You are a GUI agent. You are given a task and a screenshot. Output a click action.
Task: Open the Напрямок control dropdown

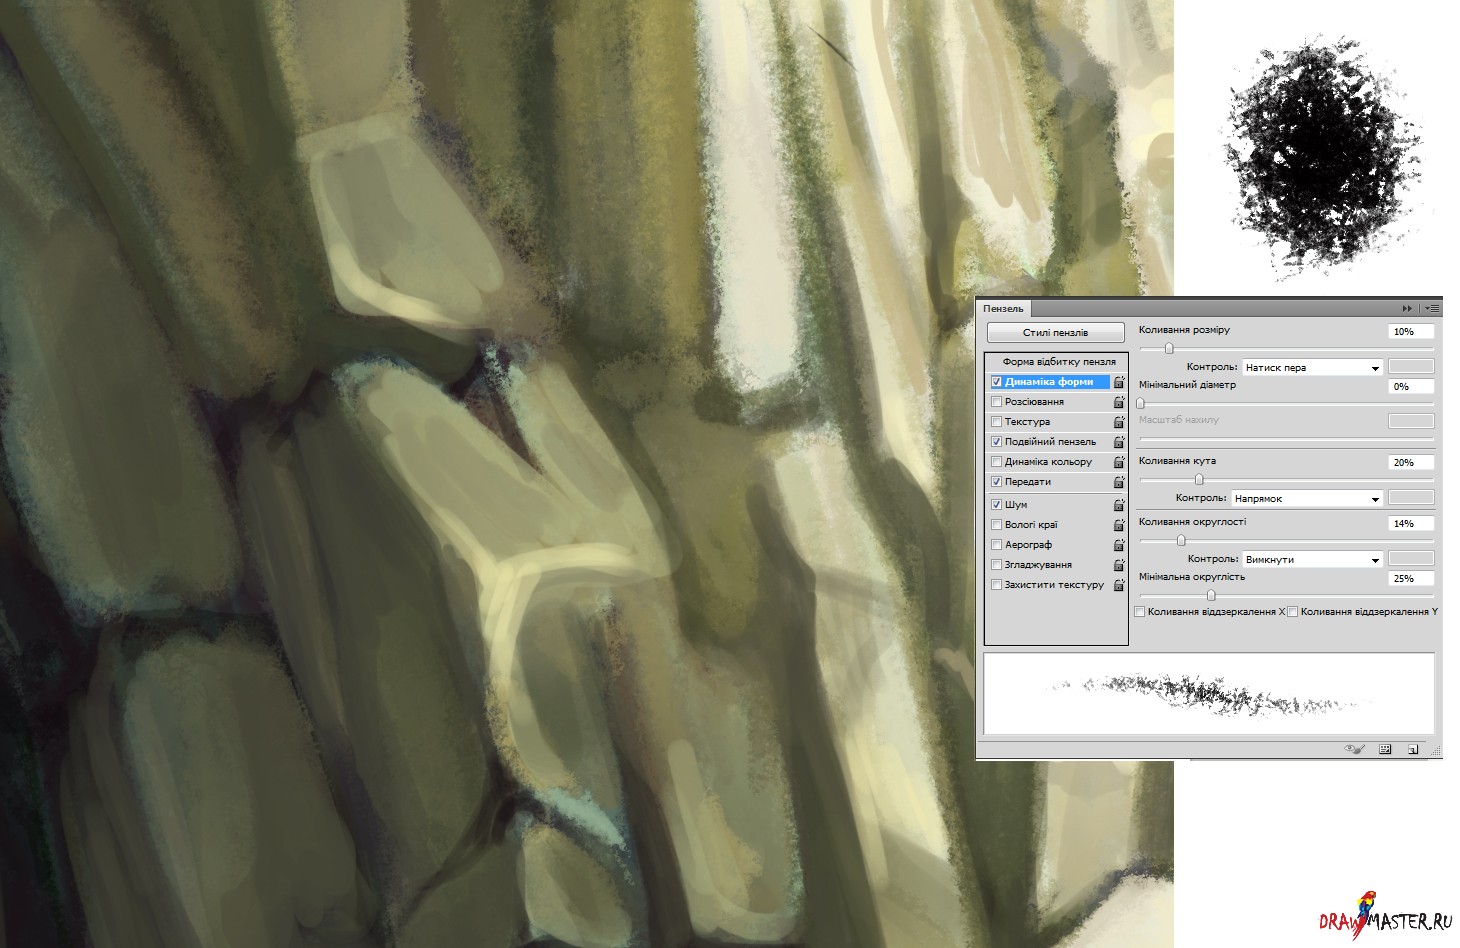tap(1307, 498)
